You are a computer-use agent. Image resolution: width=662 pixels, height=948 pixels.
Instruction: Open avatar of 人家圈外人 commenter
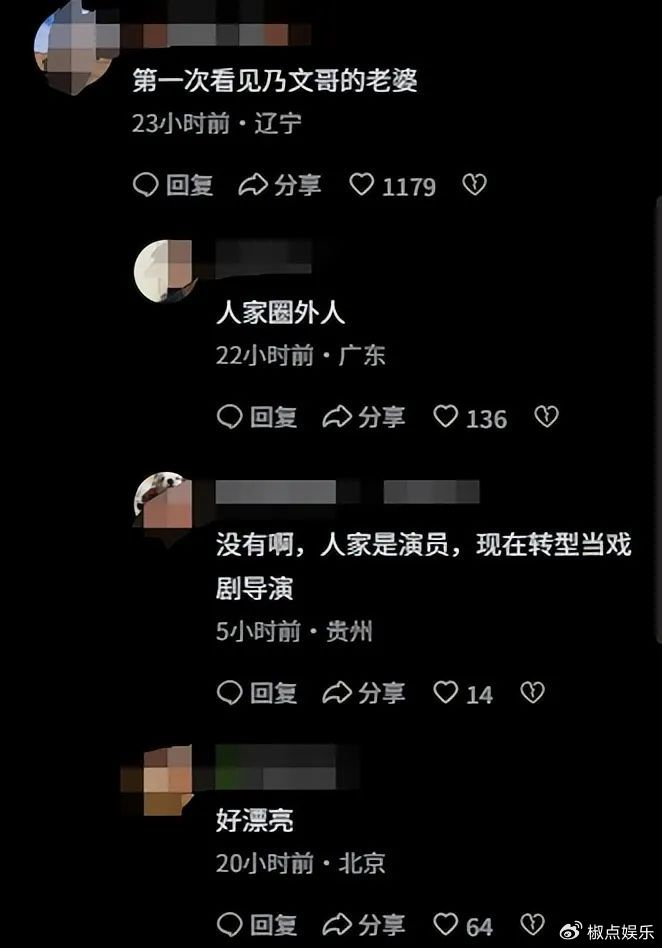pos(163,270)
